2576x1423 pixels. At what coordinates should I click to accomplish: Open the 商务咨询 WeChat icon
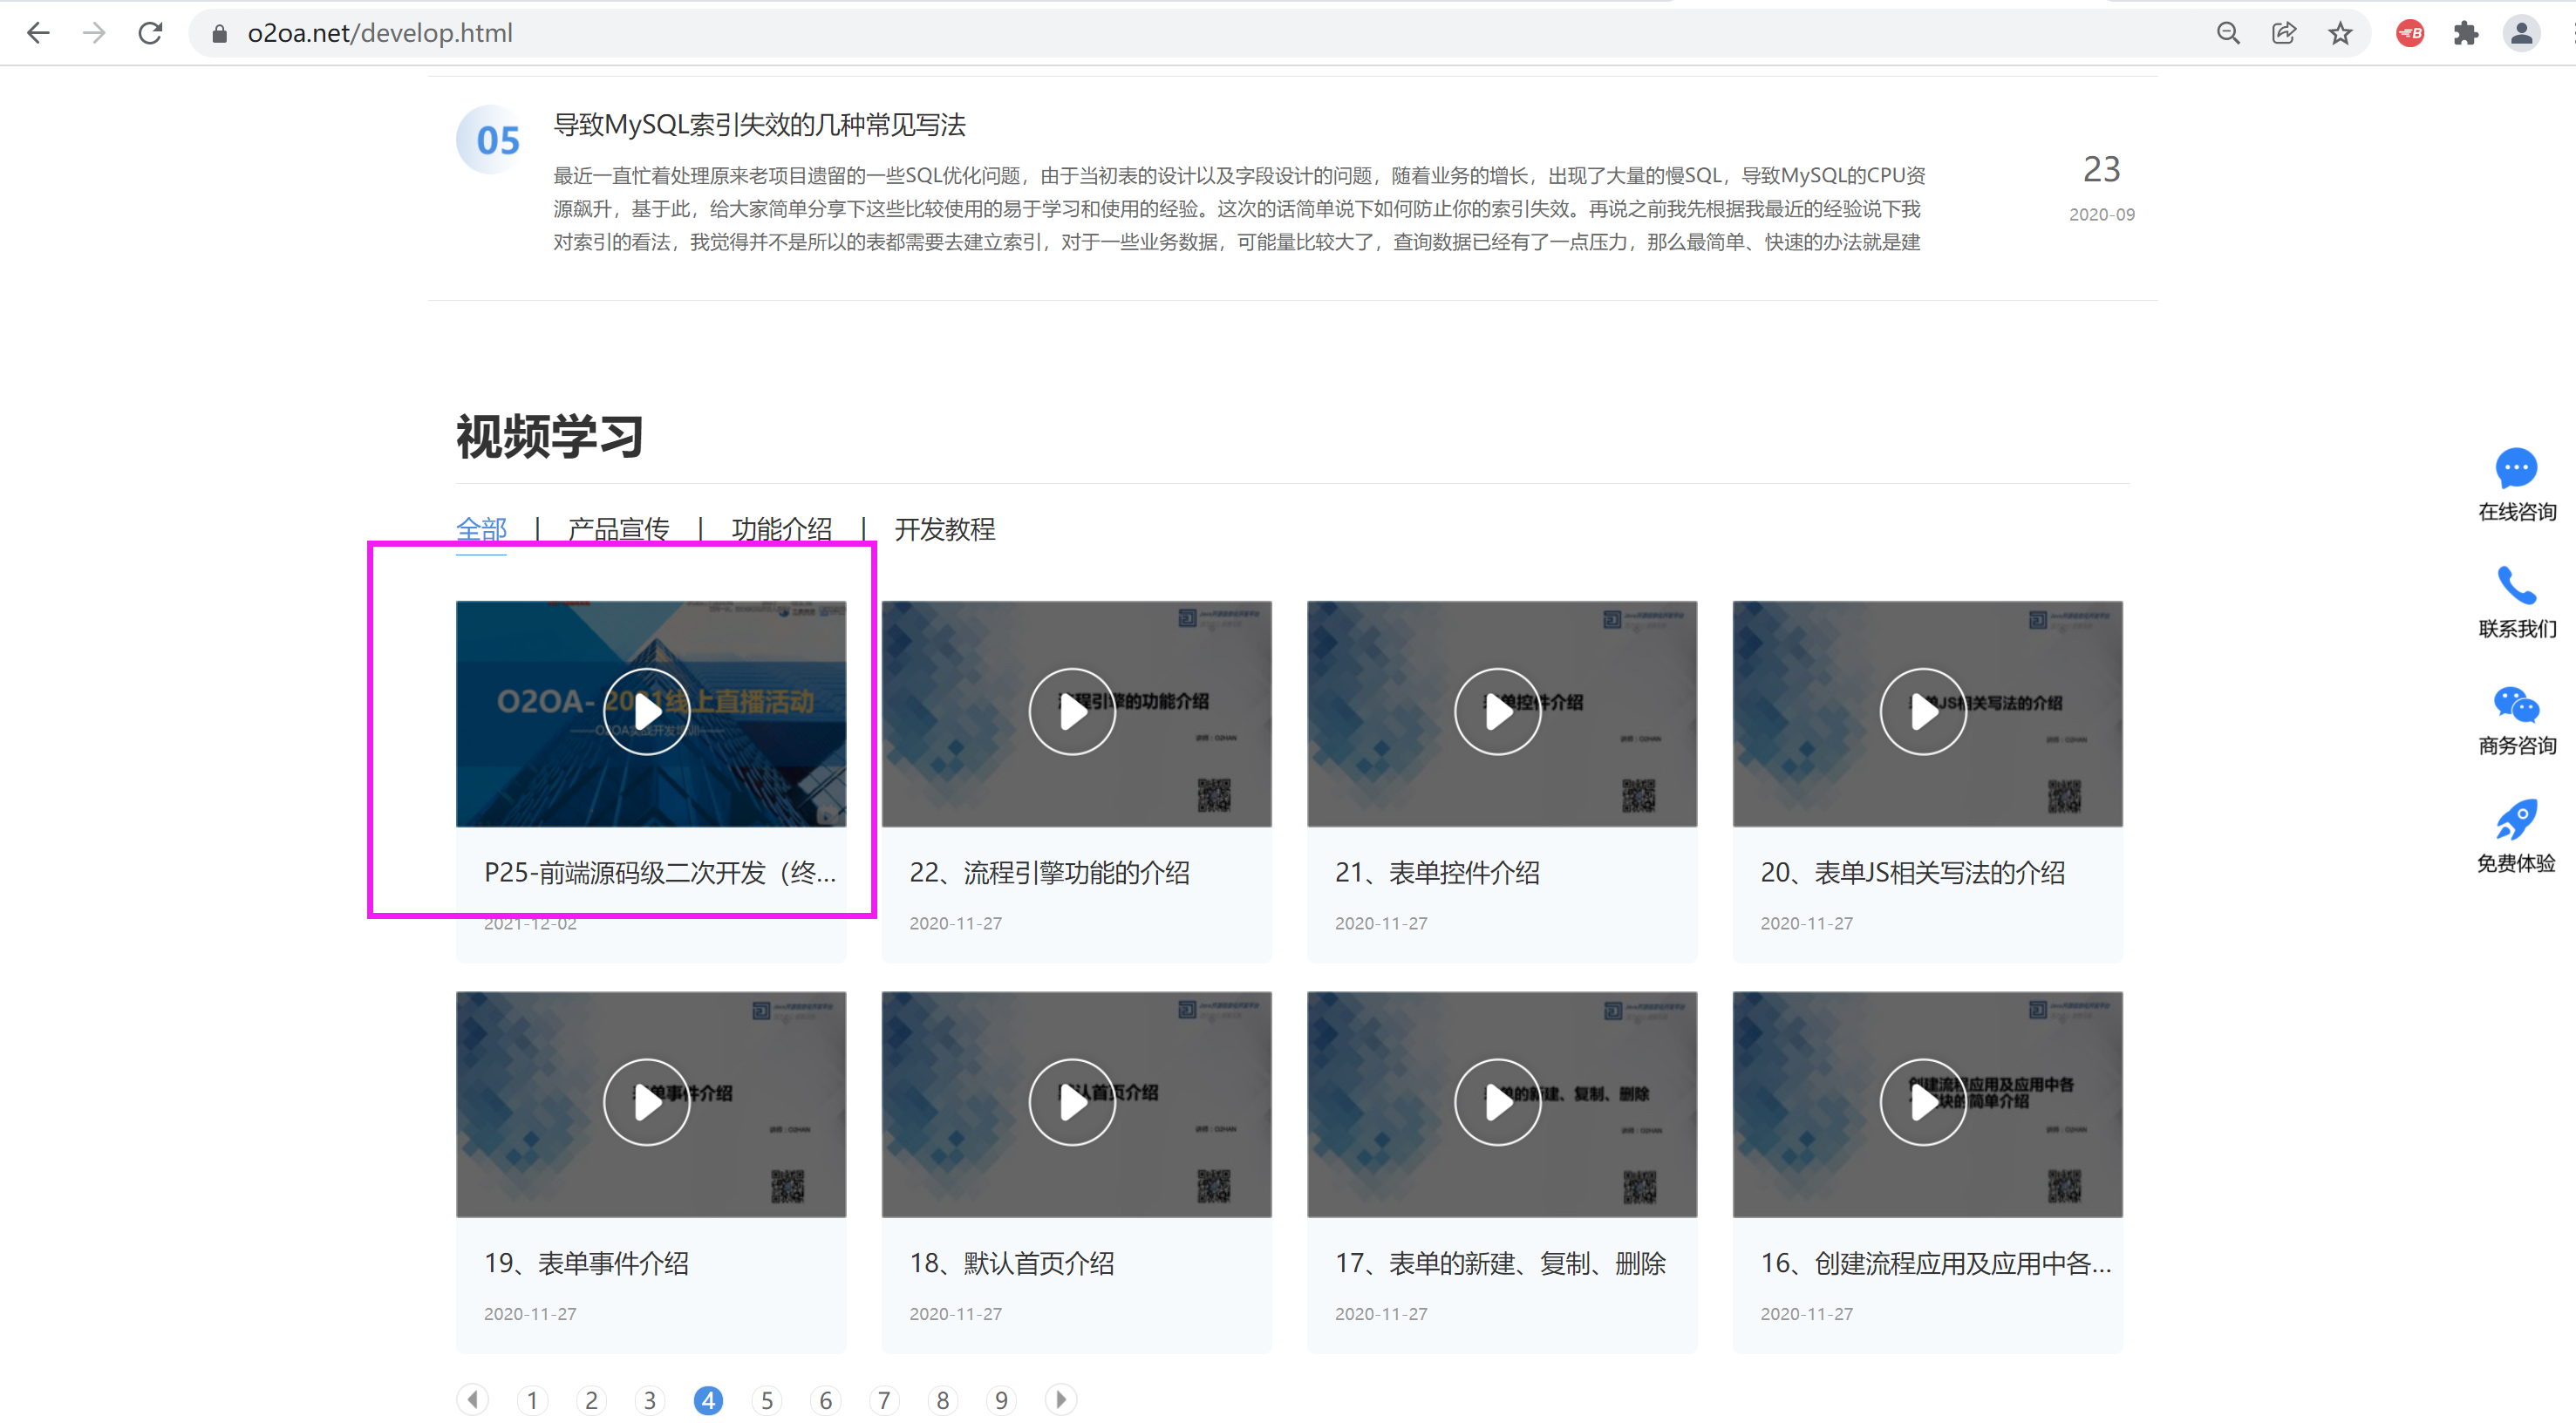tap(2515, 704)
